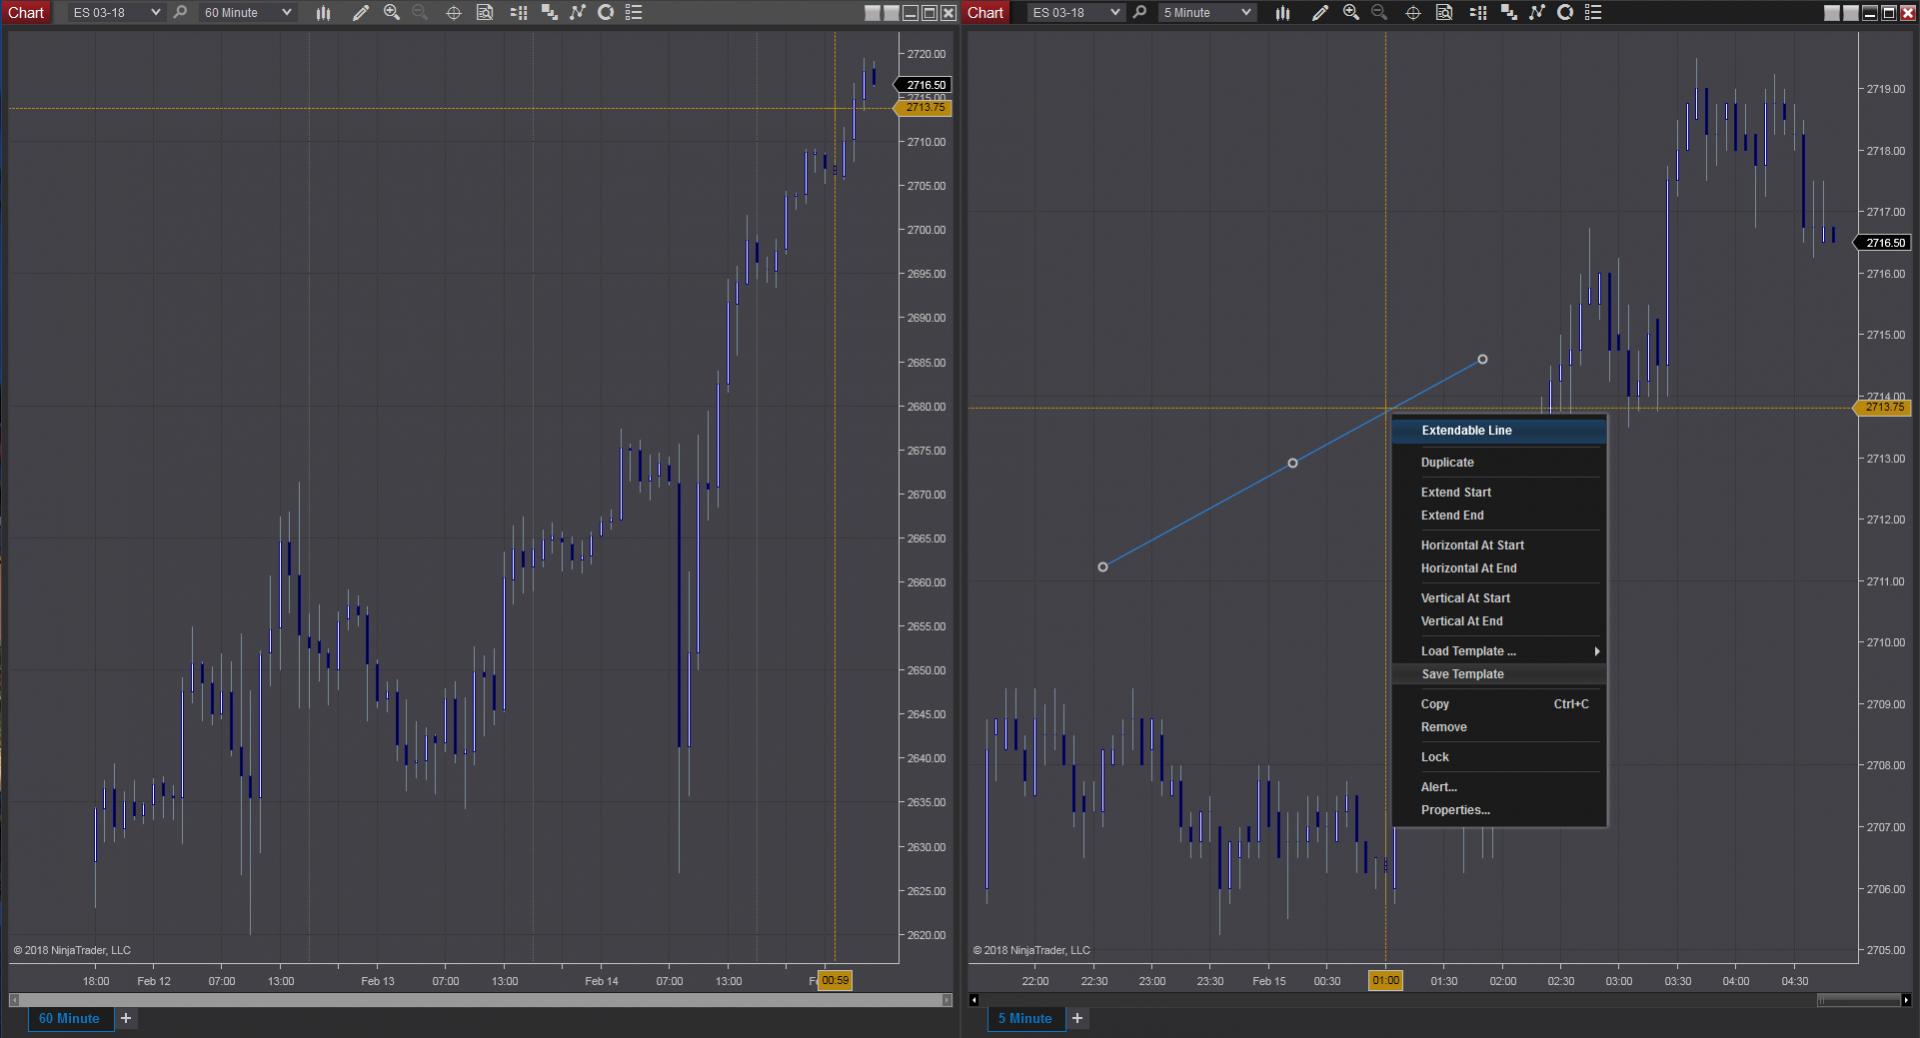Viewport: 1920px width, 1038px height.
Task: Switch to the 60 Minute tab
Action: pyautogui.click(x=69, y=1018)
